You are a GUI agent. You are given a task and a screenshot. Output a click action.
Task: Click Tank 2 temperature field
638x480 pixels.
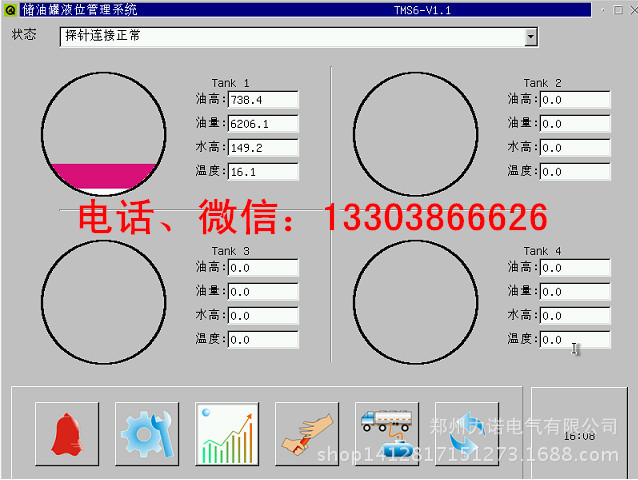pyautogui.click(x=575, y=172)
